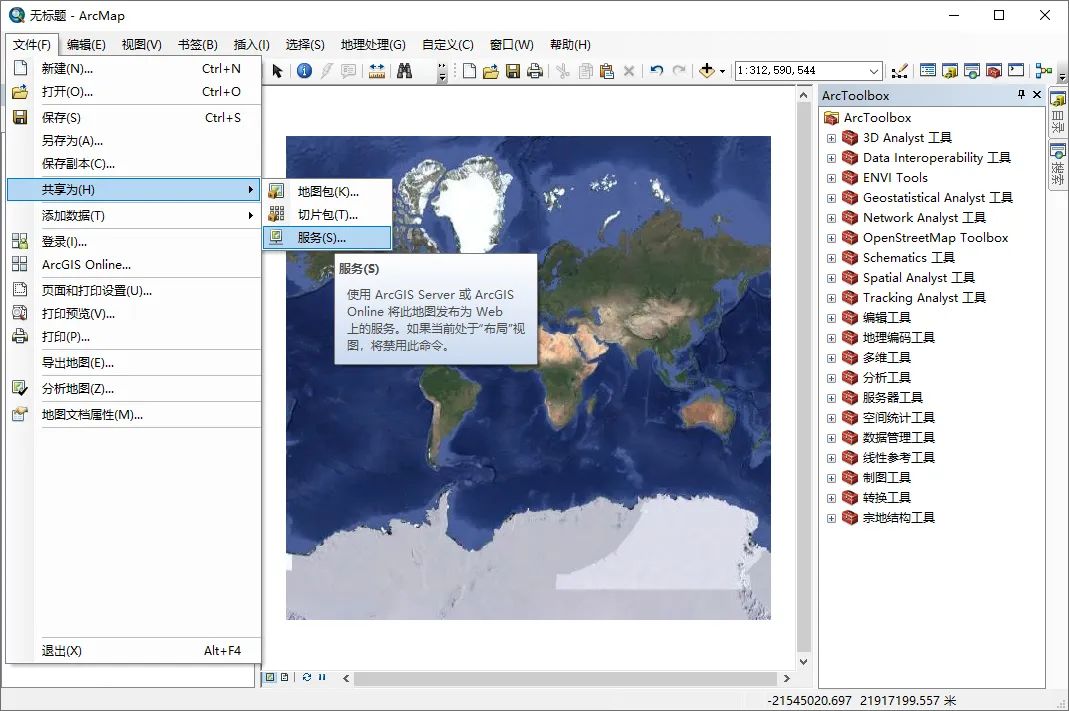This screenshot has width=1069, height=711.
Task: Choose 切片包(T)... in the submenu
Action: point(327,215)
